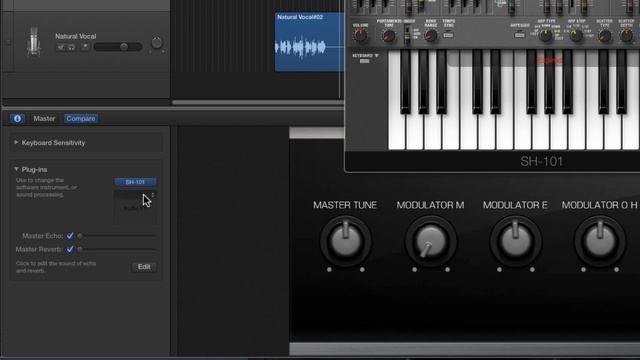Click the MASTER TUNE knob
The image size is (640, 360).
345,241
